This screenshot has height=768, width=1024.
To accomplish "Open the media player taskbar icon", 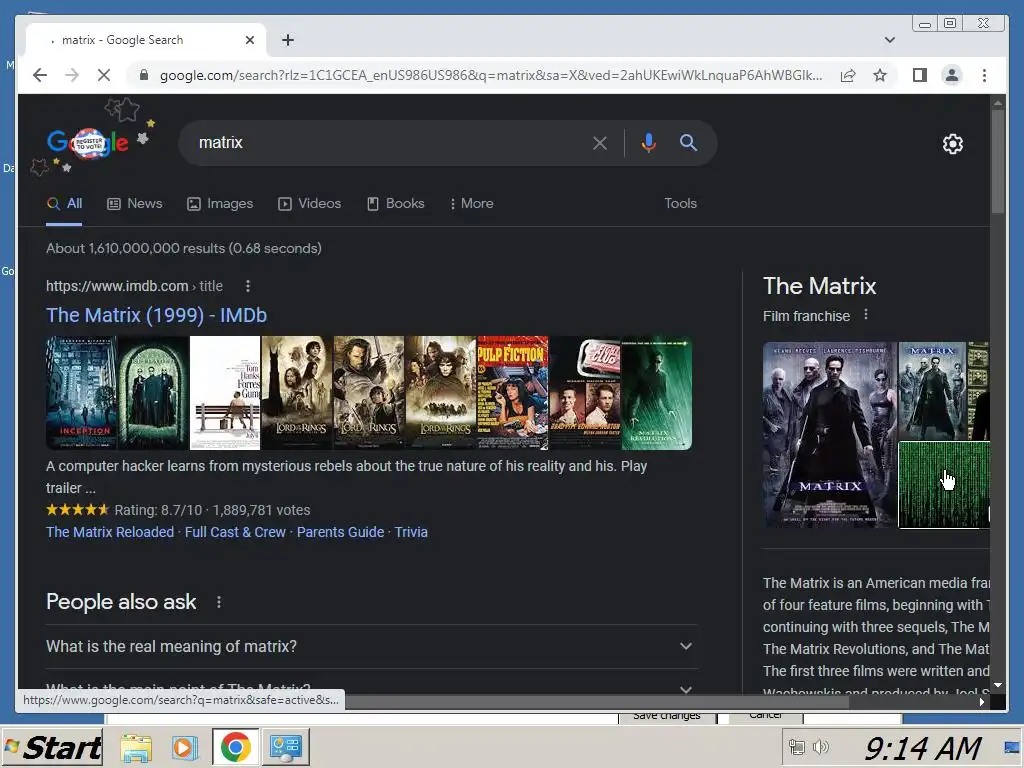I will pyautogui.click(x=185, y=747).
